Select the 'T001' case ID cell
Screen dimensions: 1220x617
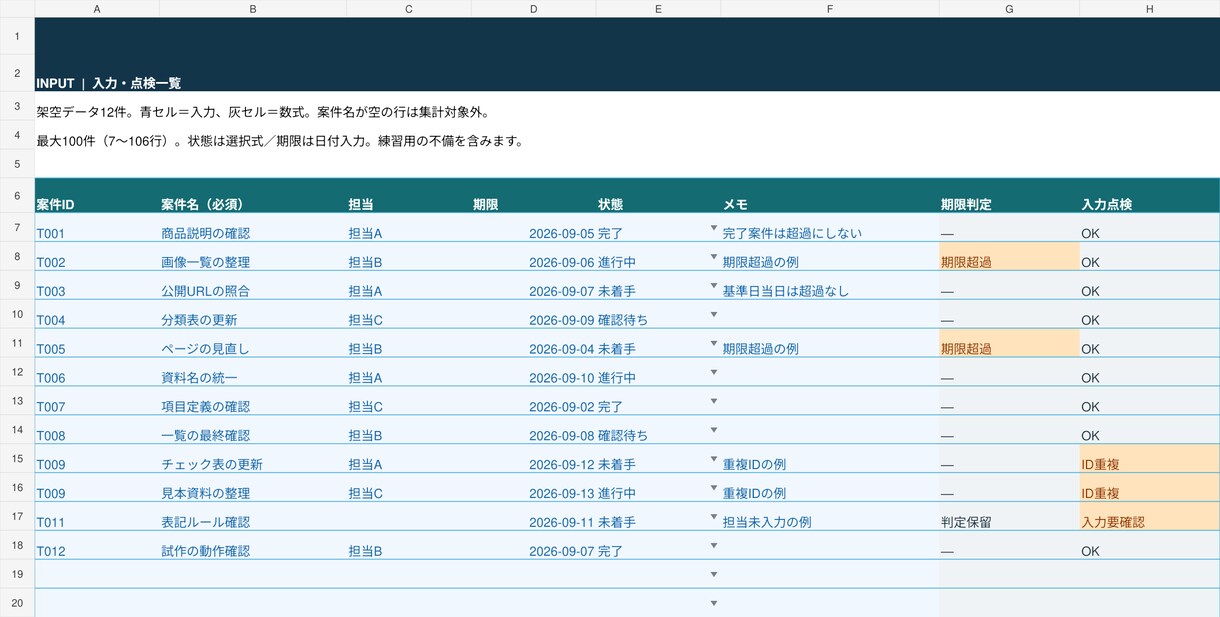(97, 228)
